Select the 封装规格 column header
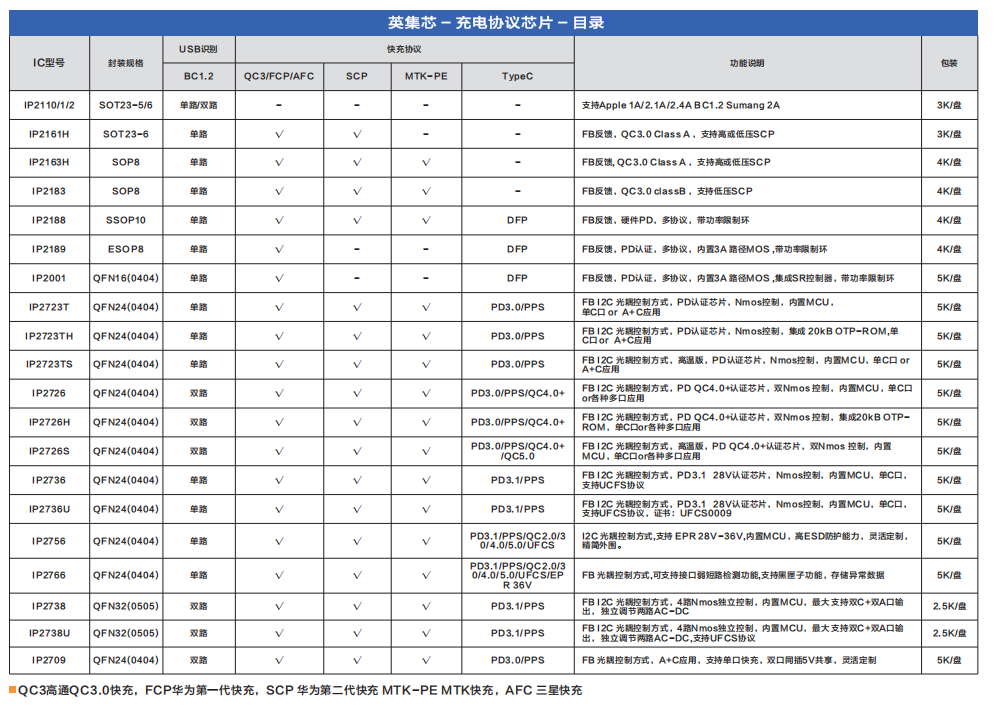Screen dimensions: 994x715 click(126, 63)
